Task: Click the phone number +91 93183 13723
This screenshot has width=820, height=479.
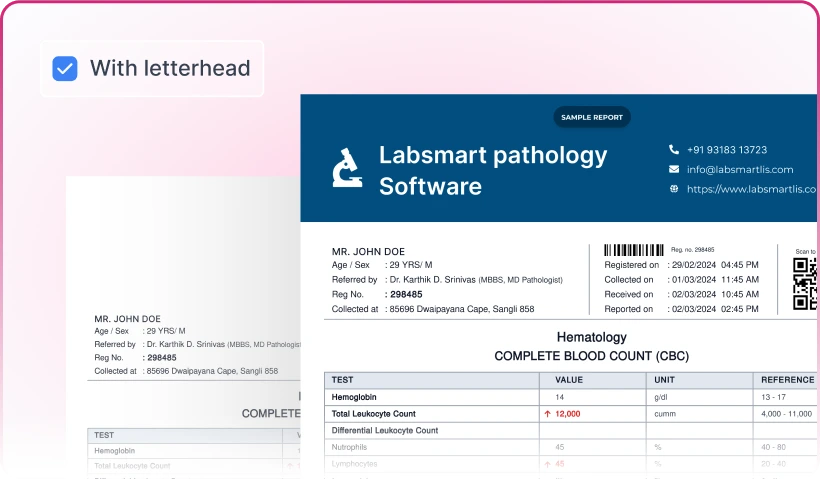Action: 726,150
